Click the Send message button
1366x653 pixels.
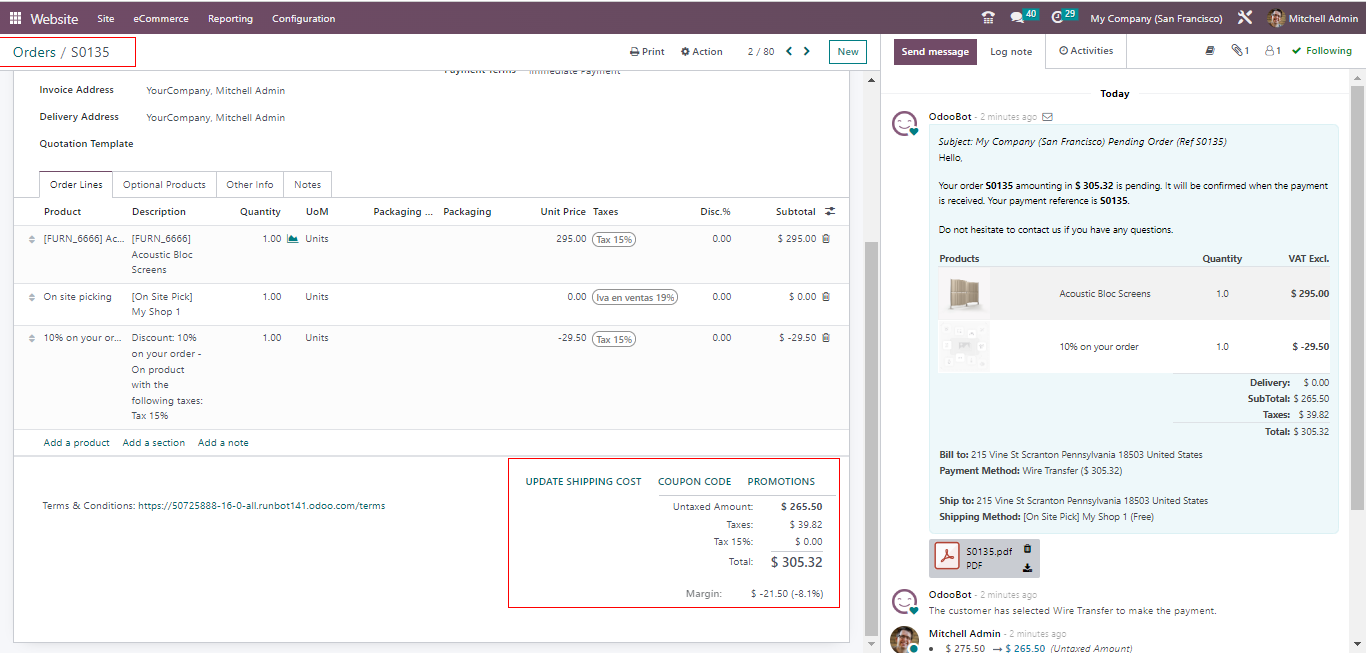tap(935, 52)
